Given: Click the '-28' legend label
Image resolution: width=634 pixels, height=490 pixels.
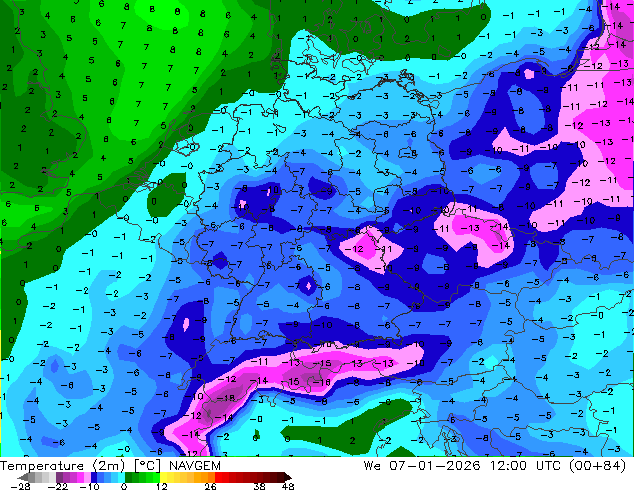Looking at the screenshot, I should point(20,486).
